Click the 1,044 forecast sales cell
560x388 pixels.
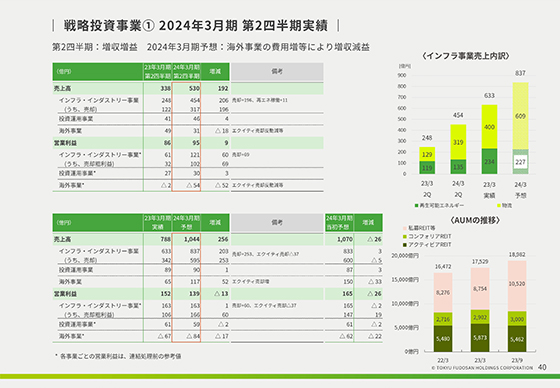tap(192, 239)
